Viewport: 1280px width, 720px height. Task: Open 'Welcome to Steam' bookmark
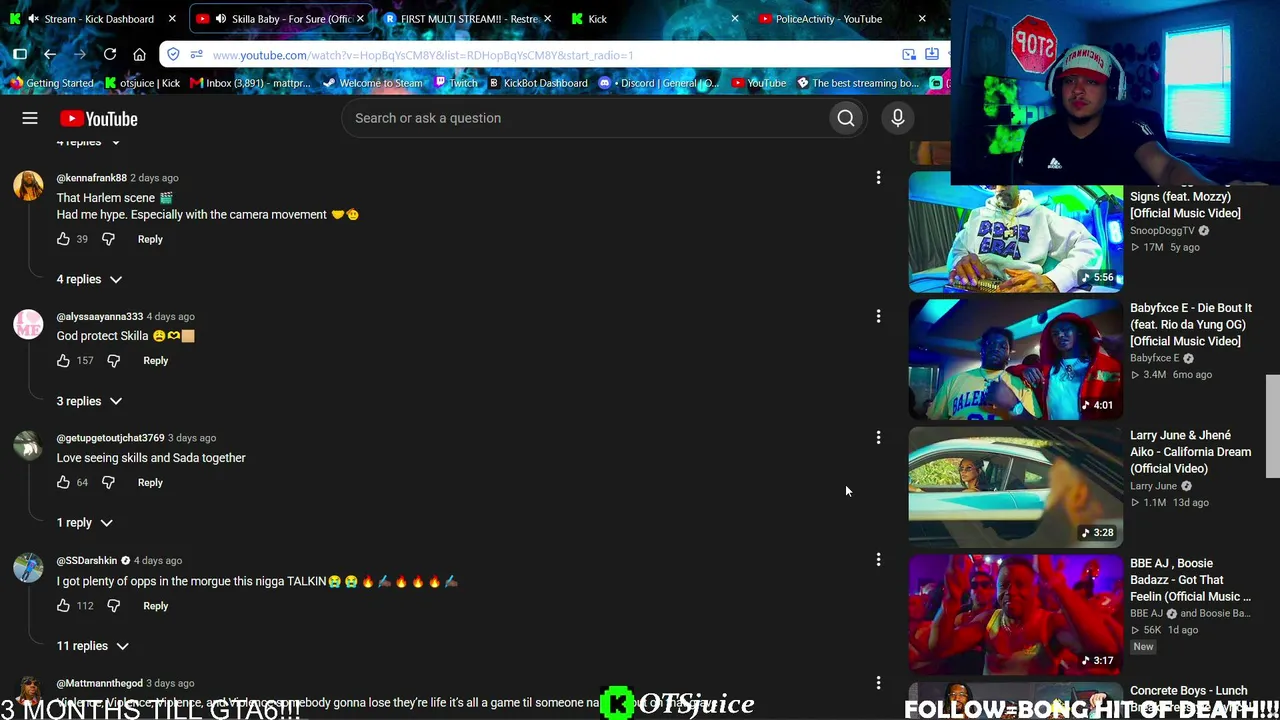(372, 83)
